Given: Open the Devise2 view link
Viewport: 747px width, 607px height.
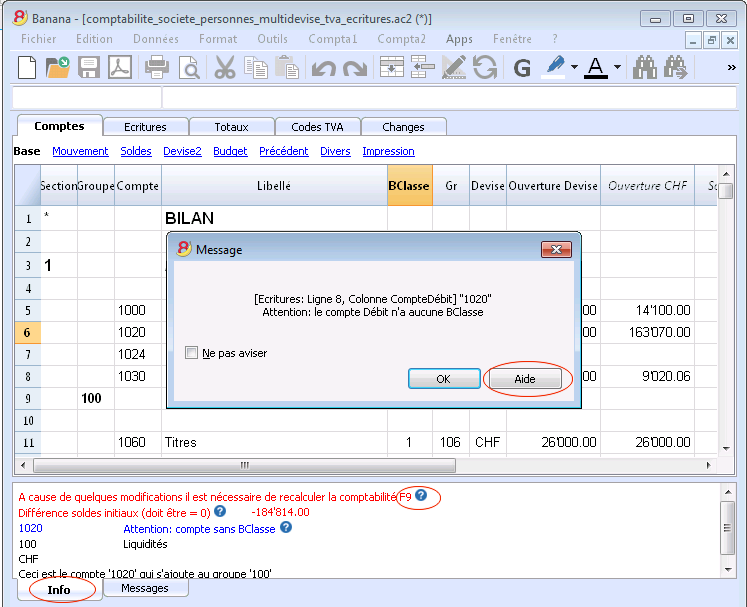Looking at the screenshot, I should (x=182, y=151).
